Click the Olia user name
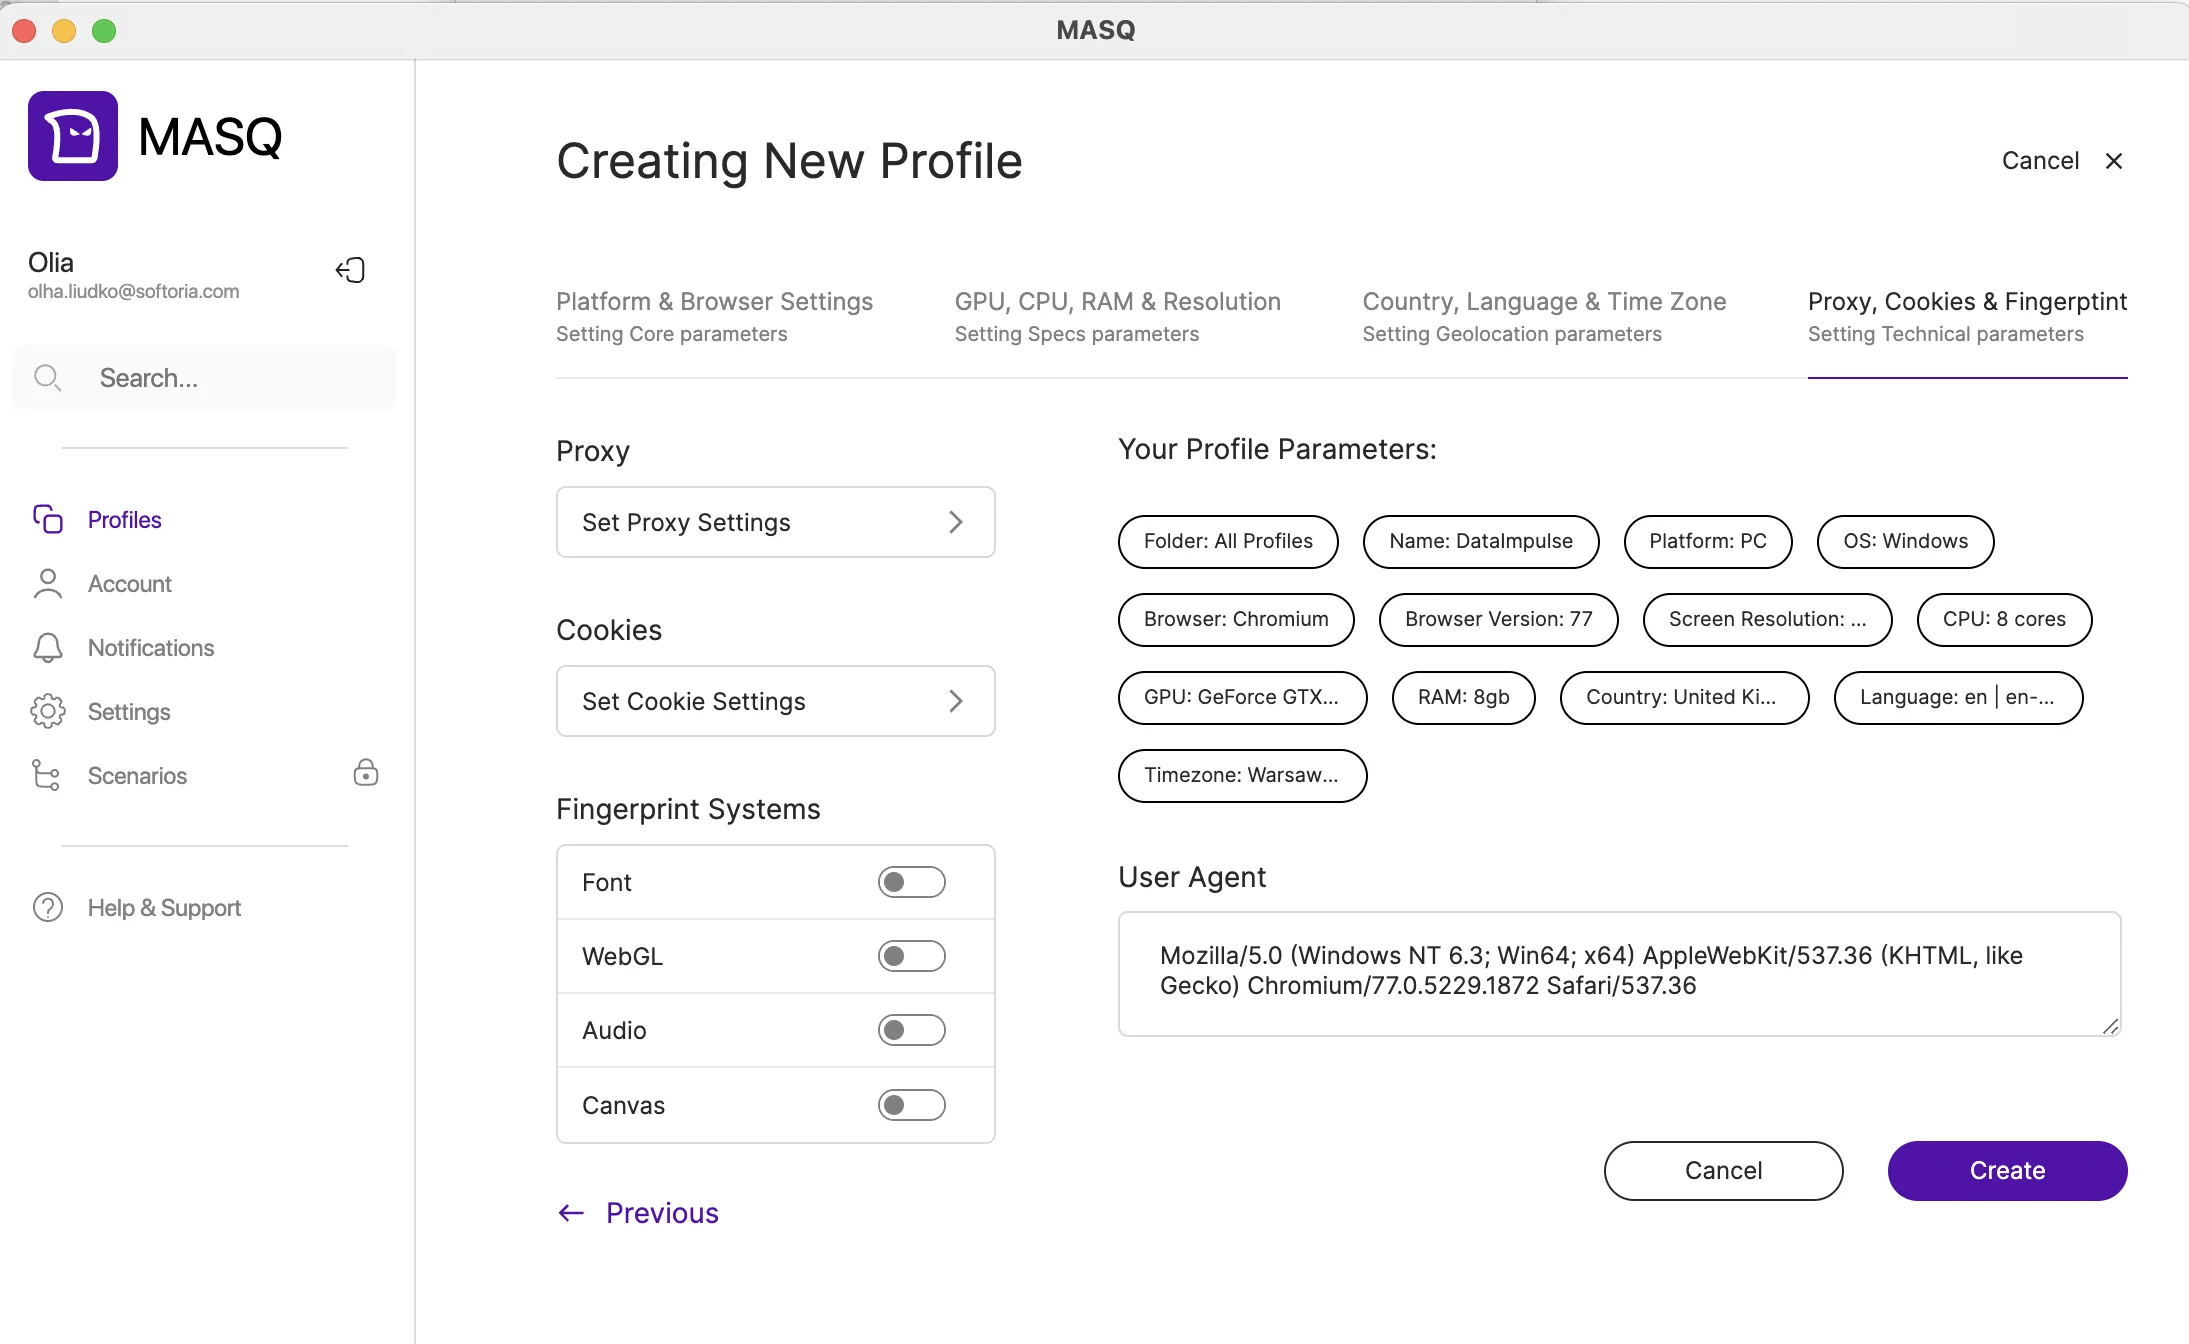 [51, 262]
